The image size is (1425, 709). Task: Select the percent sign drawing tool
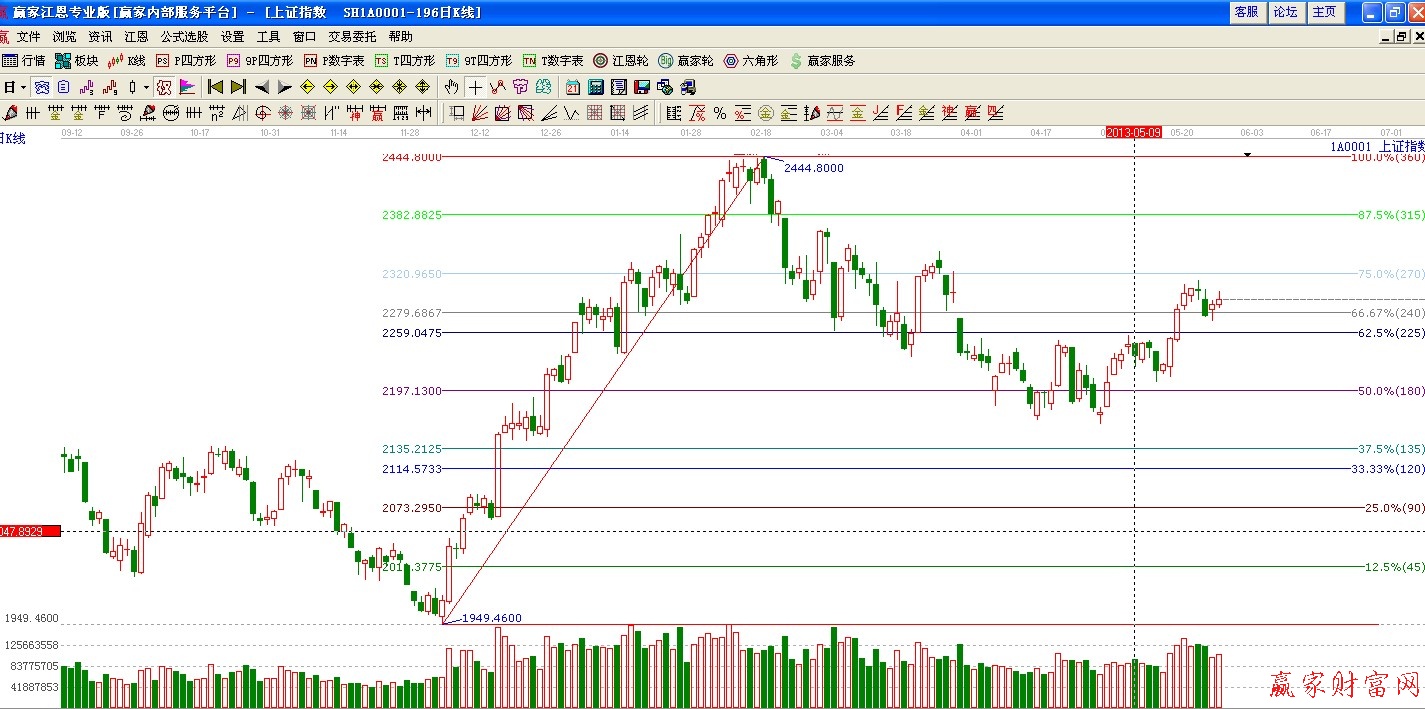720,113
